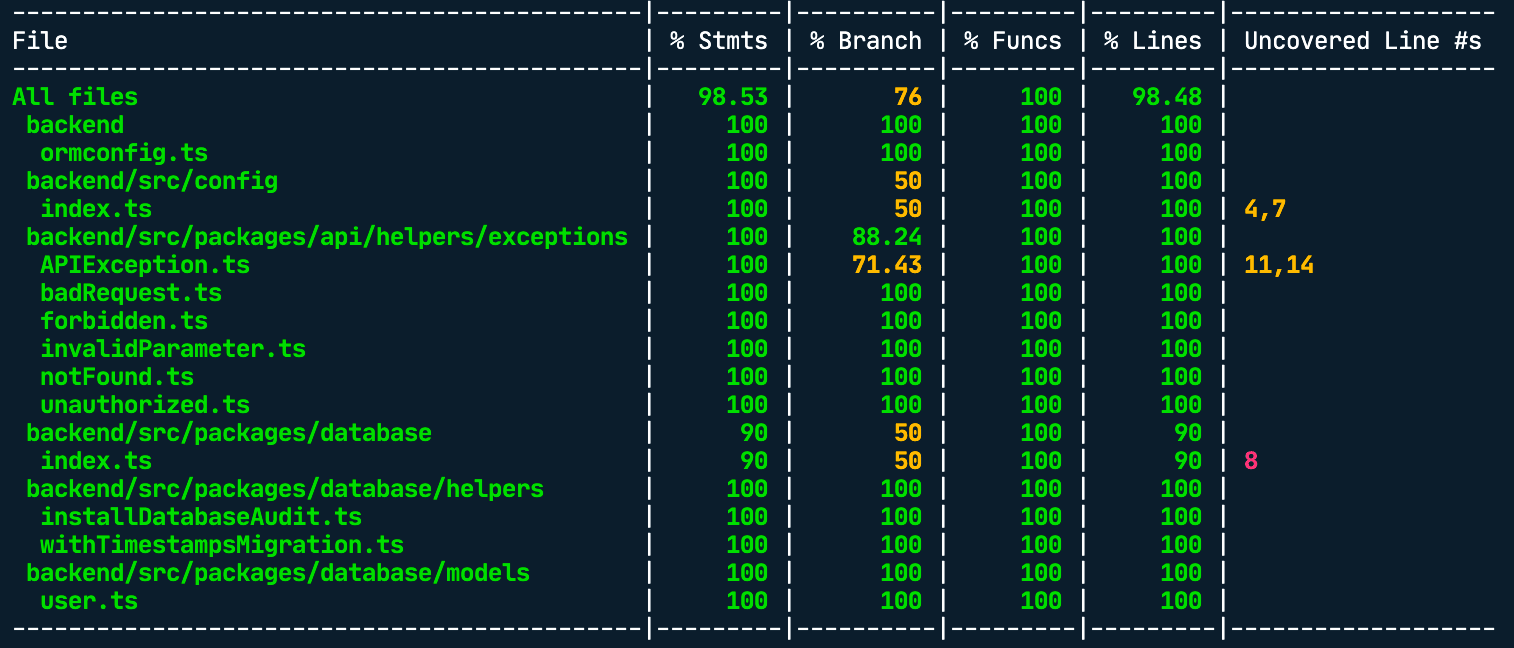The height and width of the screenshot is (648, 1514).
Task: Click the '% Funcs' column header
Action: pos(1013,41)
